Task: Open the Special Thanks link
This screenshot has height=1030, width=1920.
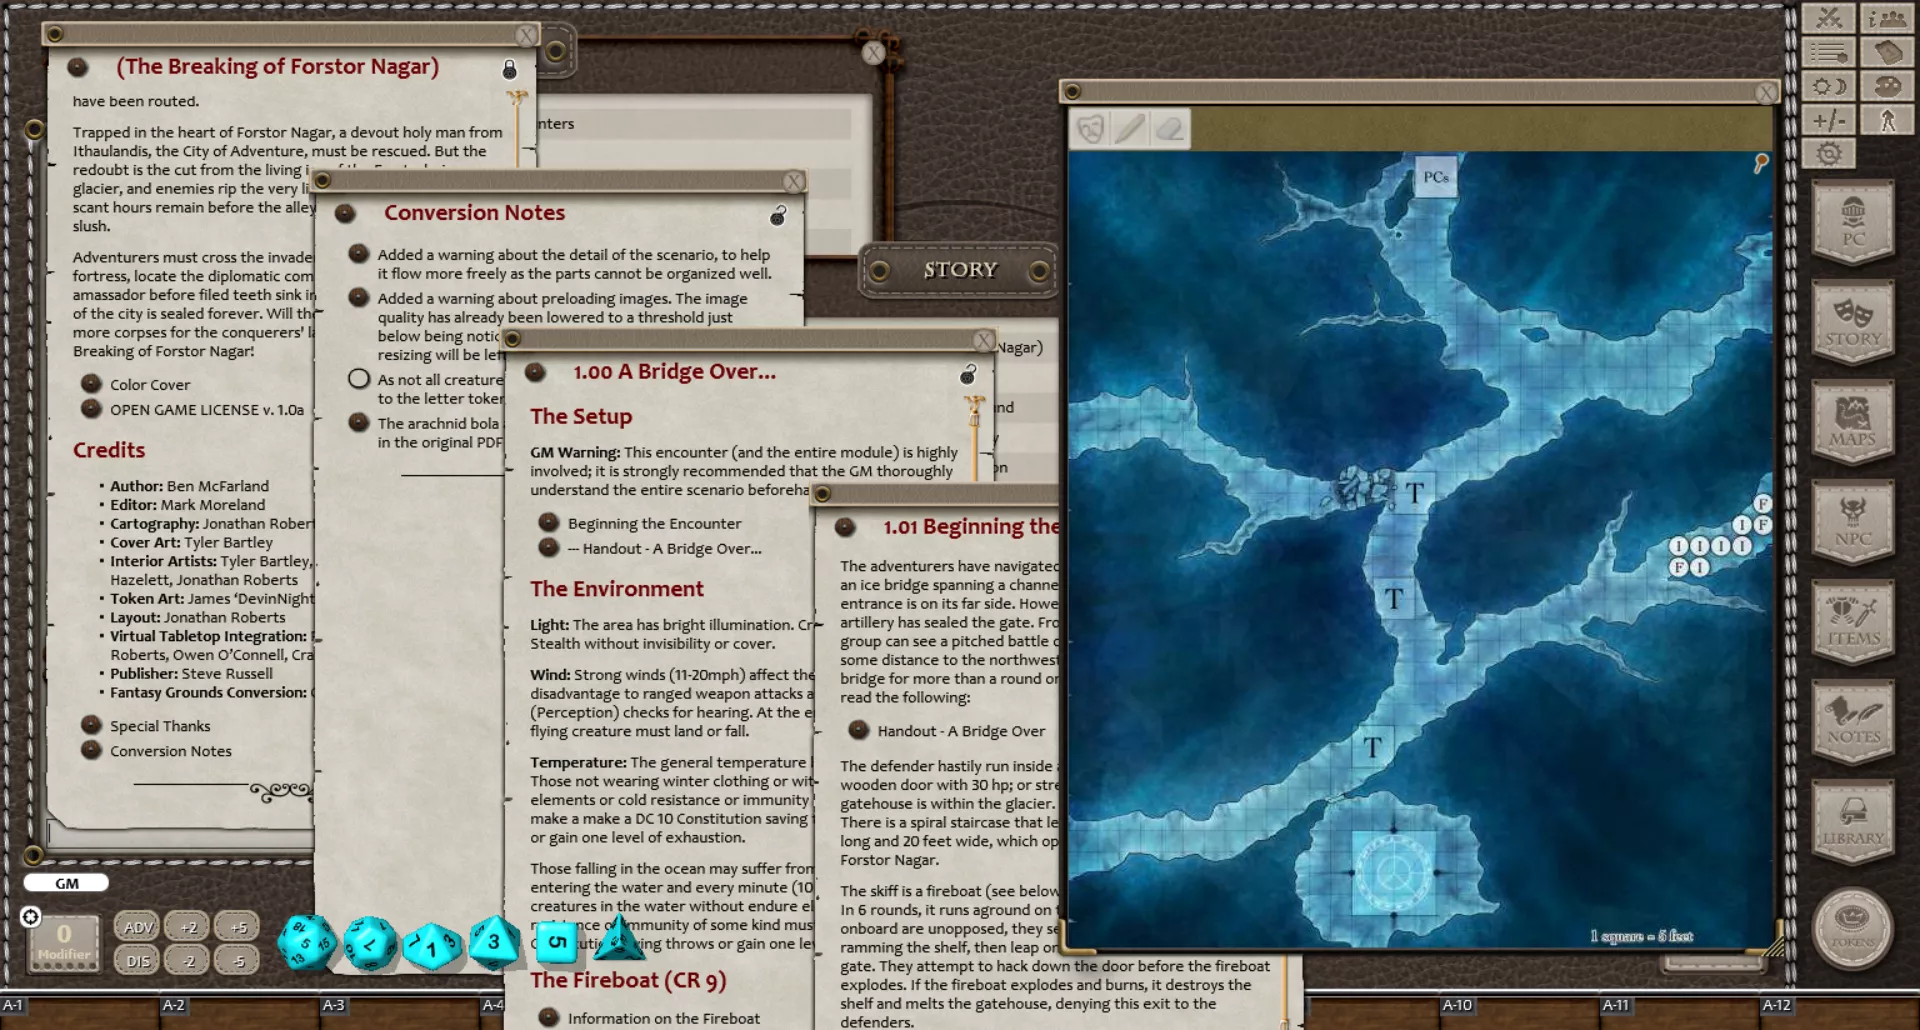Action: tap(160, 726)
